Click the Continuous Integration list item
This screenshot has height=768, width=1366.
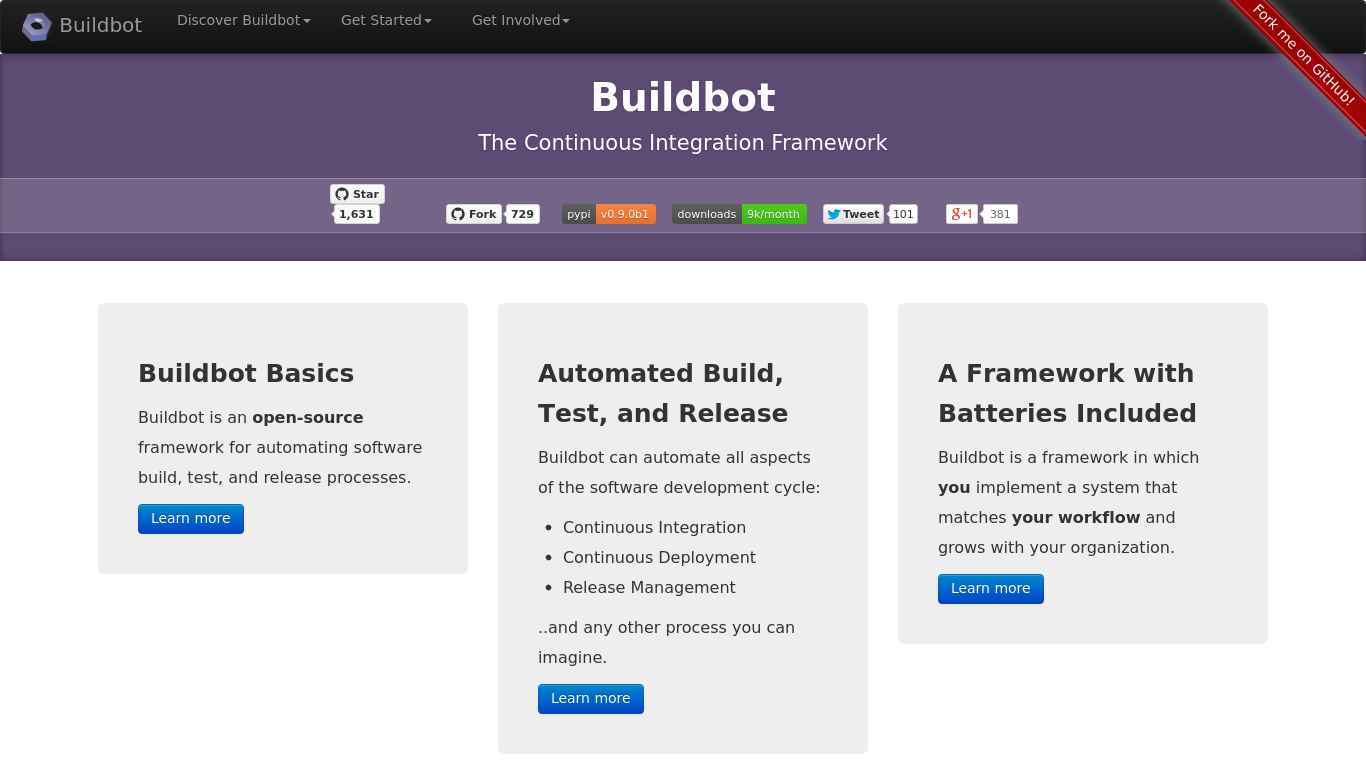click(654, 527)
